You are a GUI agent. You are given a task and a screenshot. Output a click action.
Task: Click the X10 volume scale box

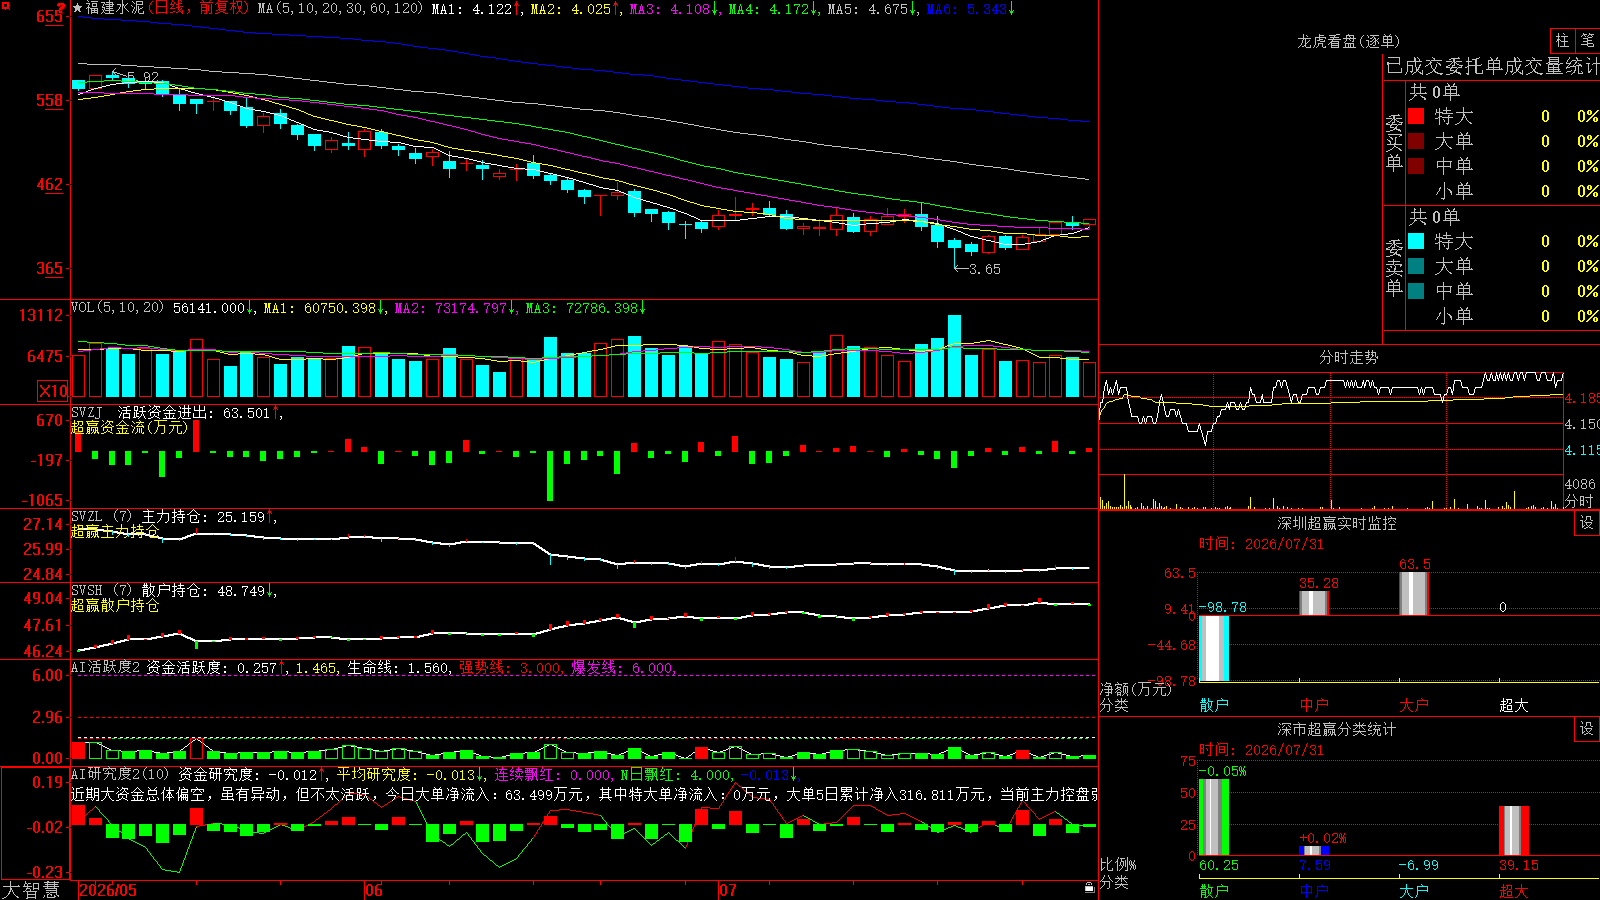coord(53,391)
